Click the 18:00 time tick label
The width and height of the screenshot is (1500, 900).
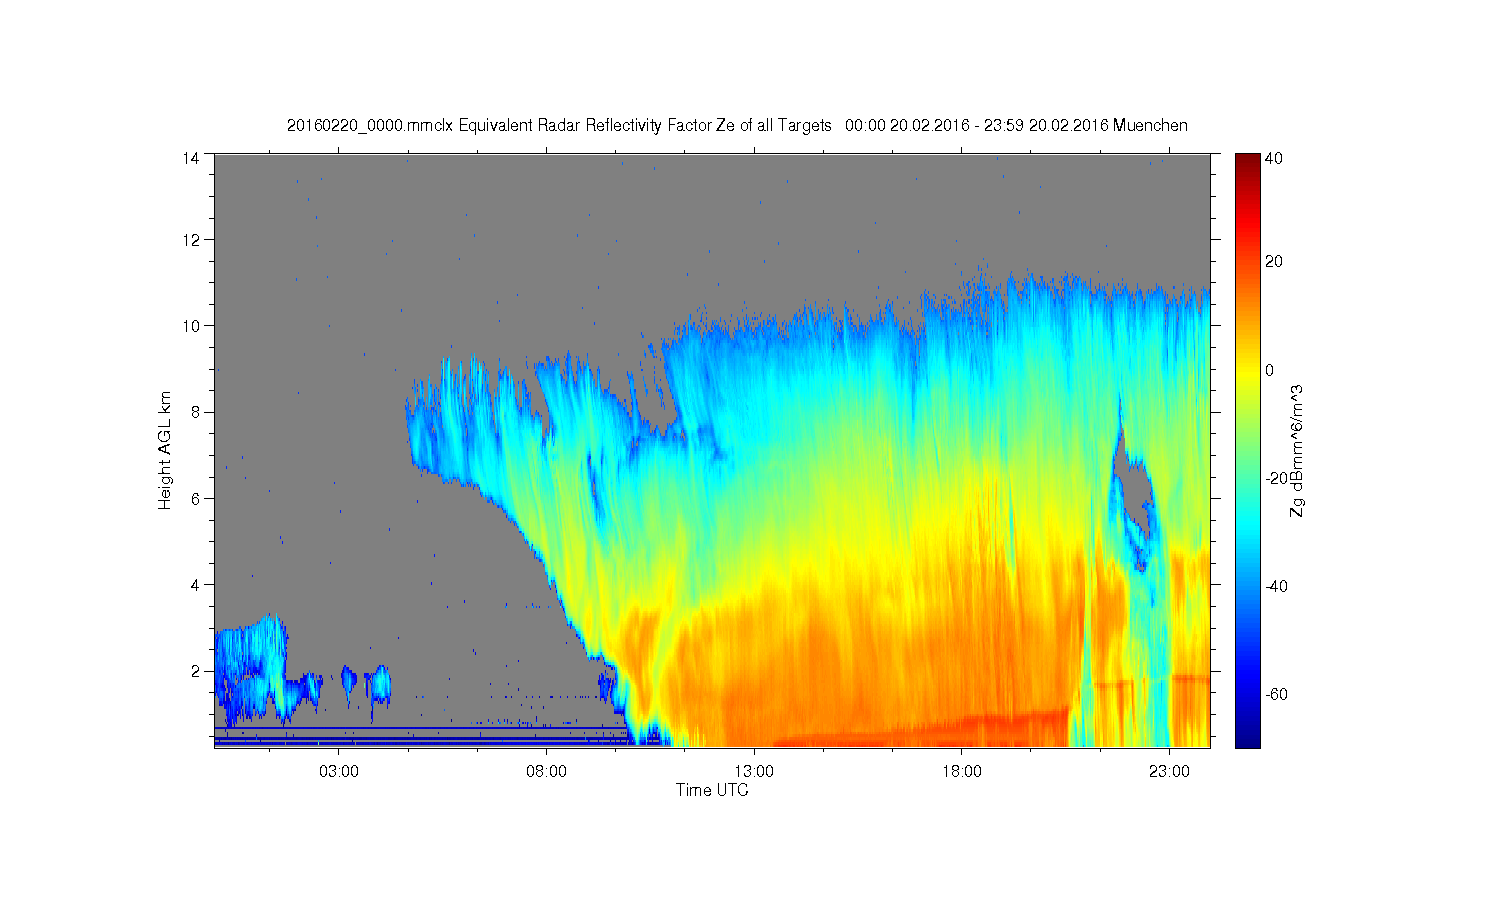pos(962,772)
